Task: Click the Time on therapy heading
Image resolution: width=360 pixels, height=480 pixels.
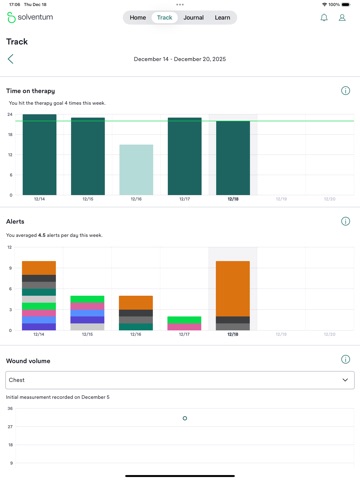Action: (x=31, y=91)
